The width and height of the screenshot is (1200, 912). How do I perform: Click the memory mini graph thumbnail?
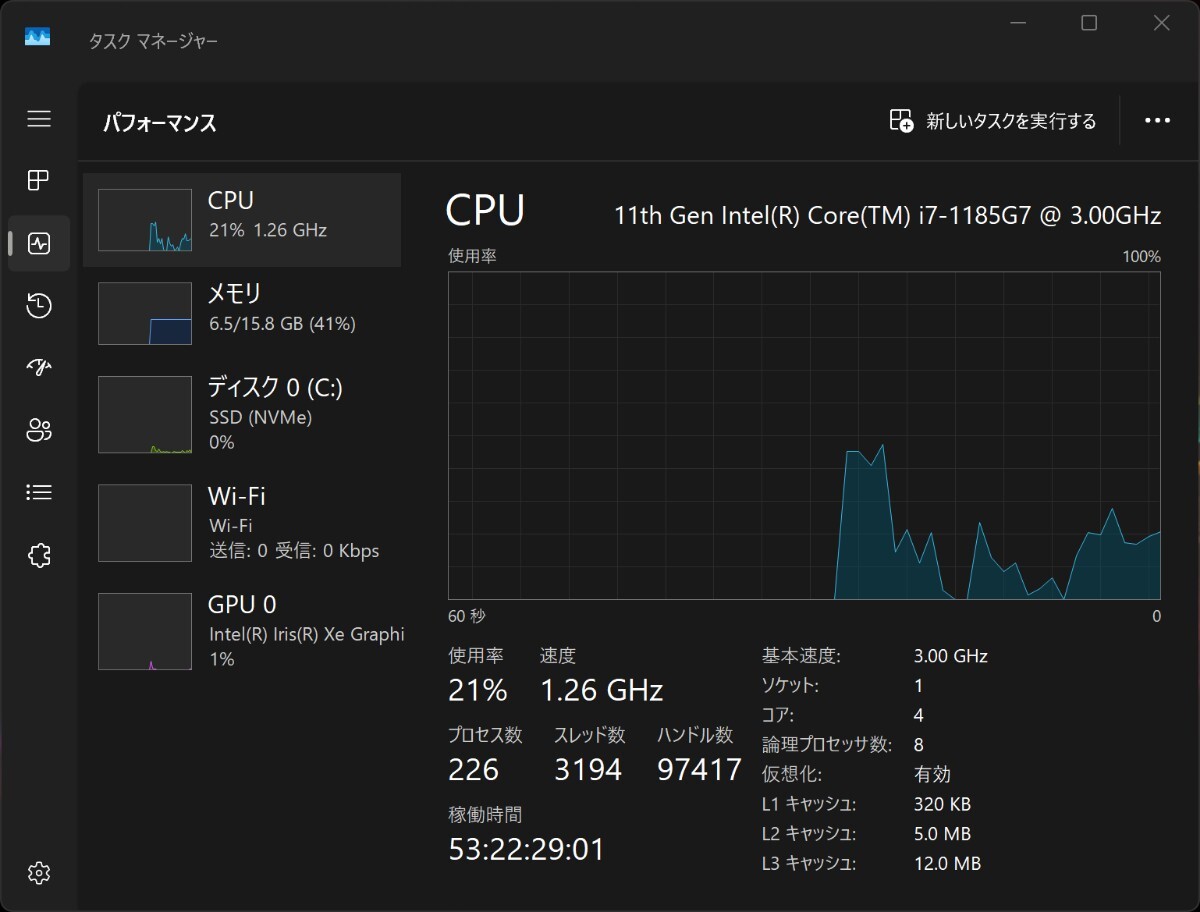145,313
